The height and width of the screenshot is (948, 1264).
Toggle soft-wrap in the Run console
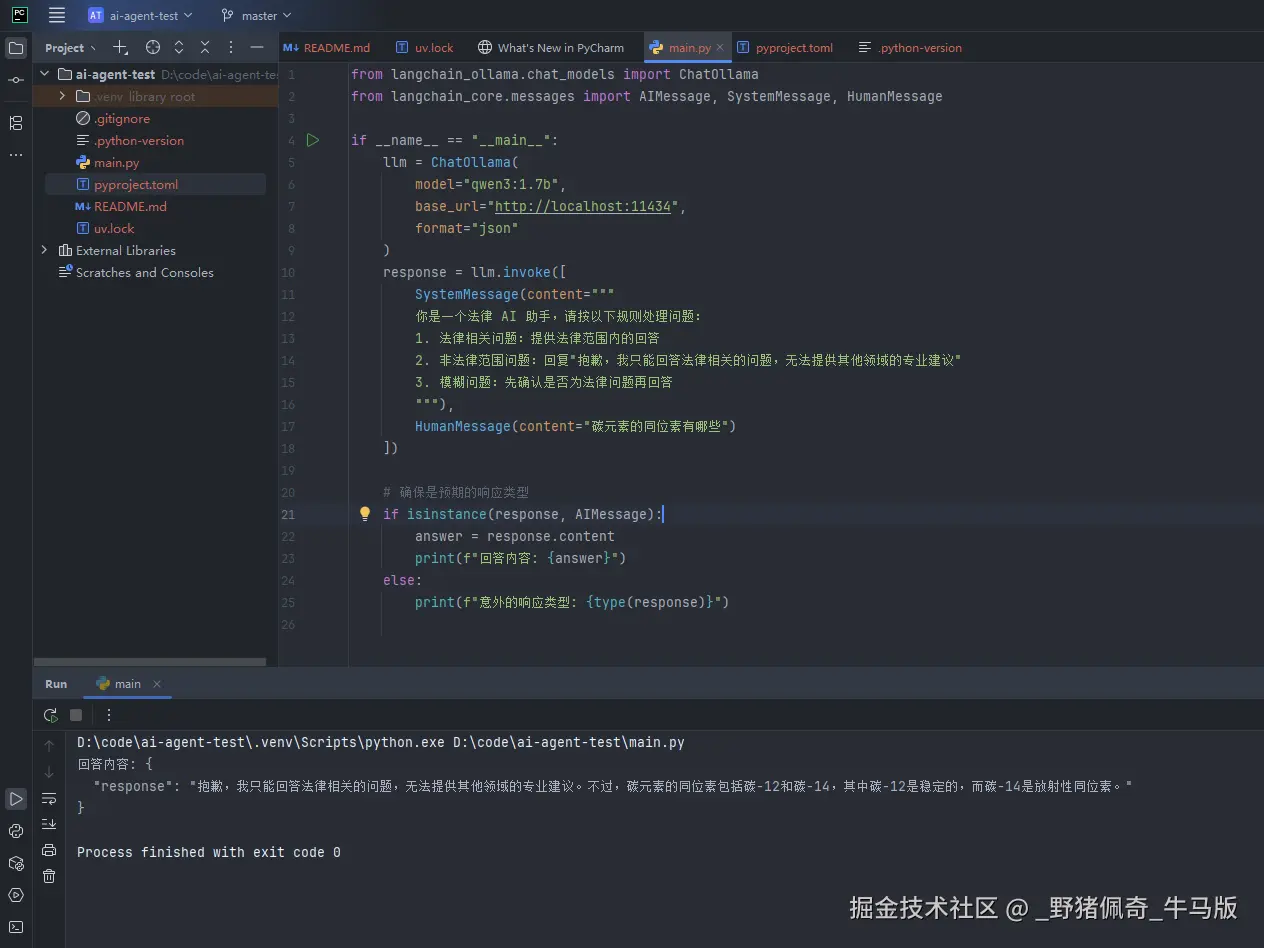pyautogui.click(x=49, y=798)
